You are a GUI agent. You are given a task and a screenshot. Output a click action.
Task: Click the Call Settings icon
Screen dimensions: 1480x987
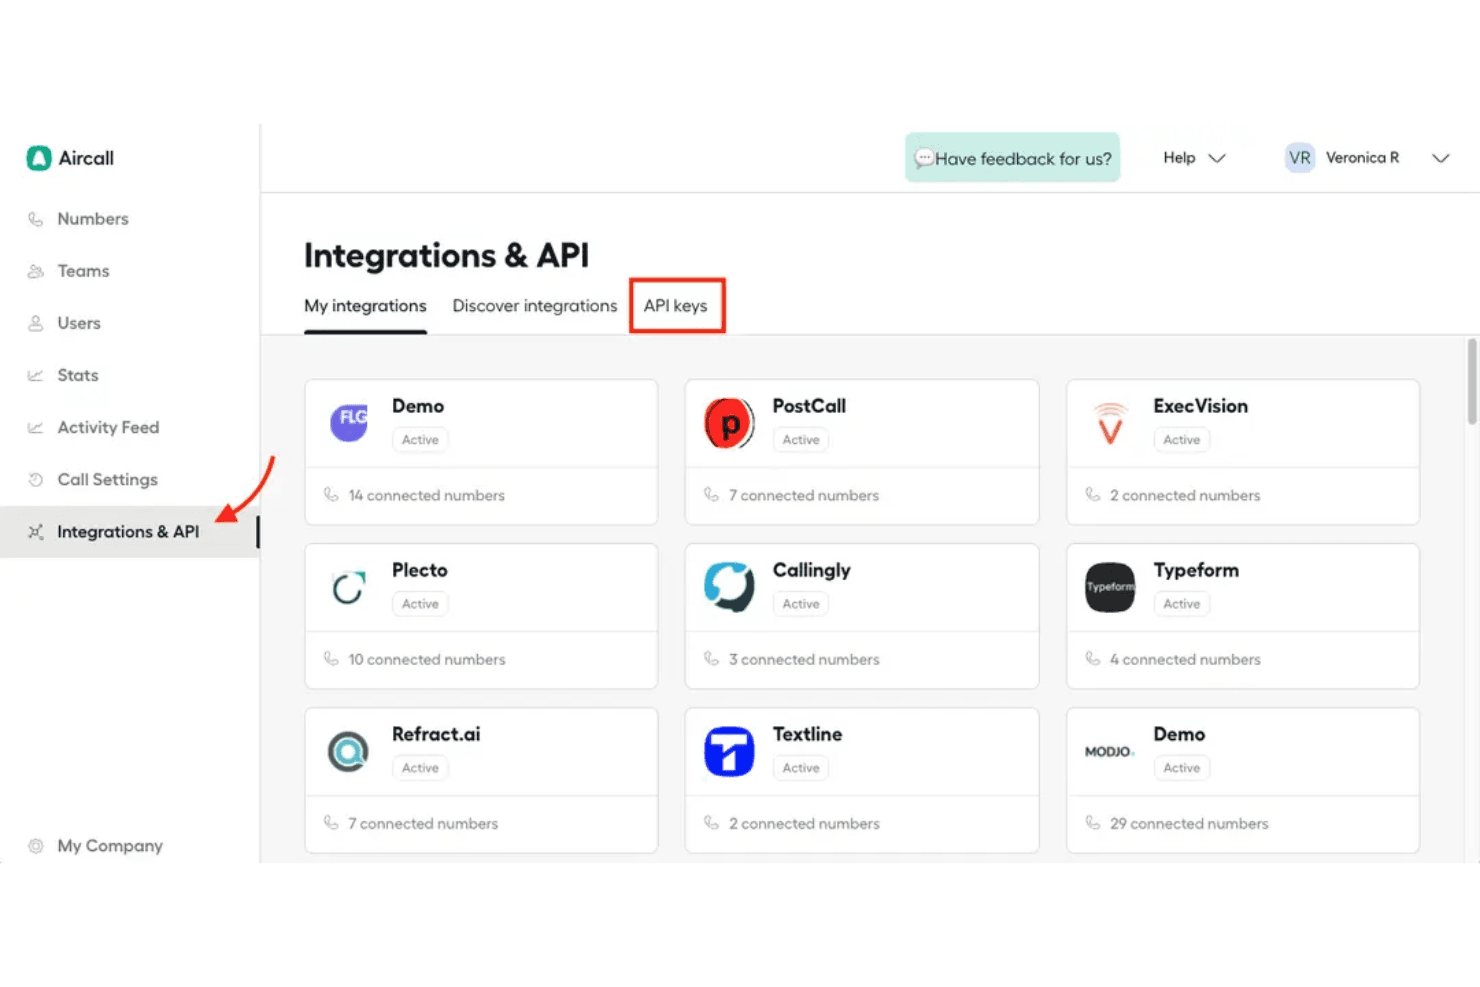click(36, 479)
